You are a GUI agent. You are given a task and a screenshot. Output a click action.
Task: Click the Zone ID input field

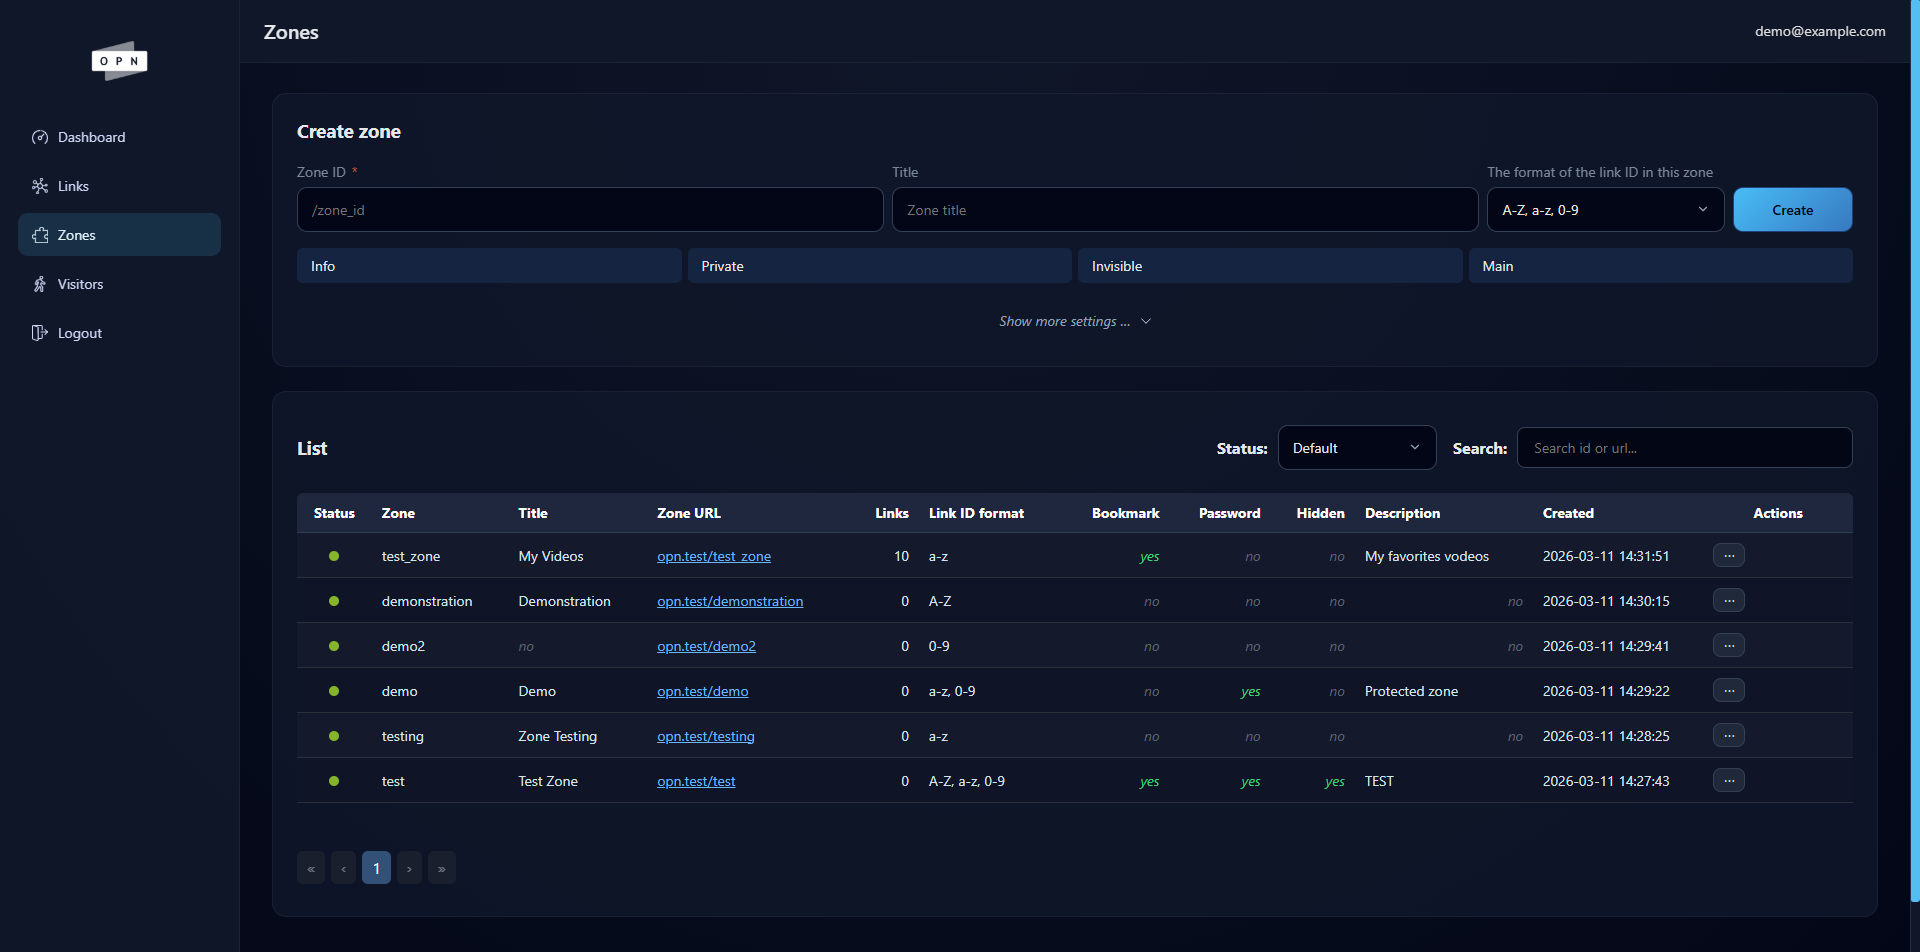(x=589, y=210)
